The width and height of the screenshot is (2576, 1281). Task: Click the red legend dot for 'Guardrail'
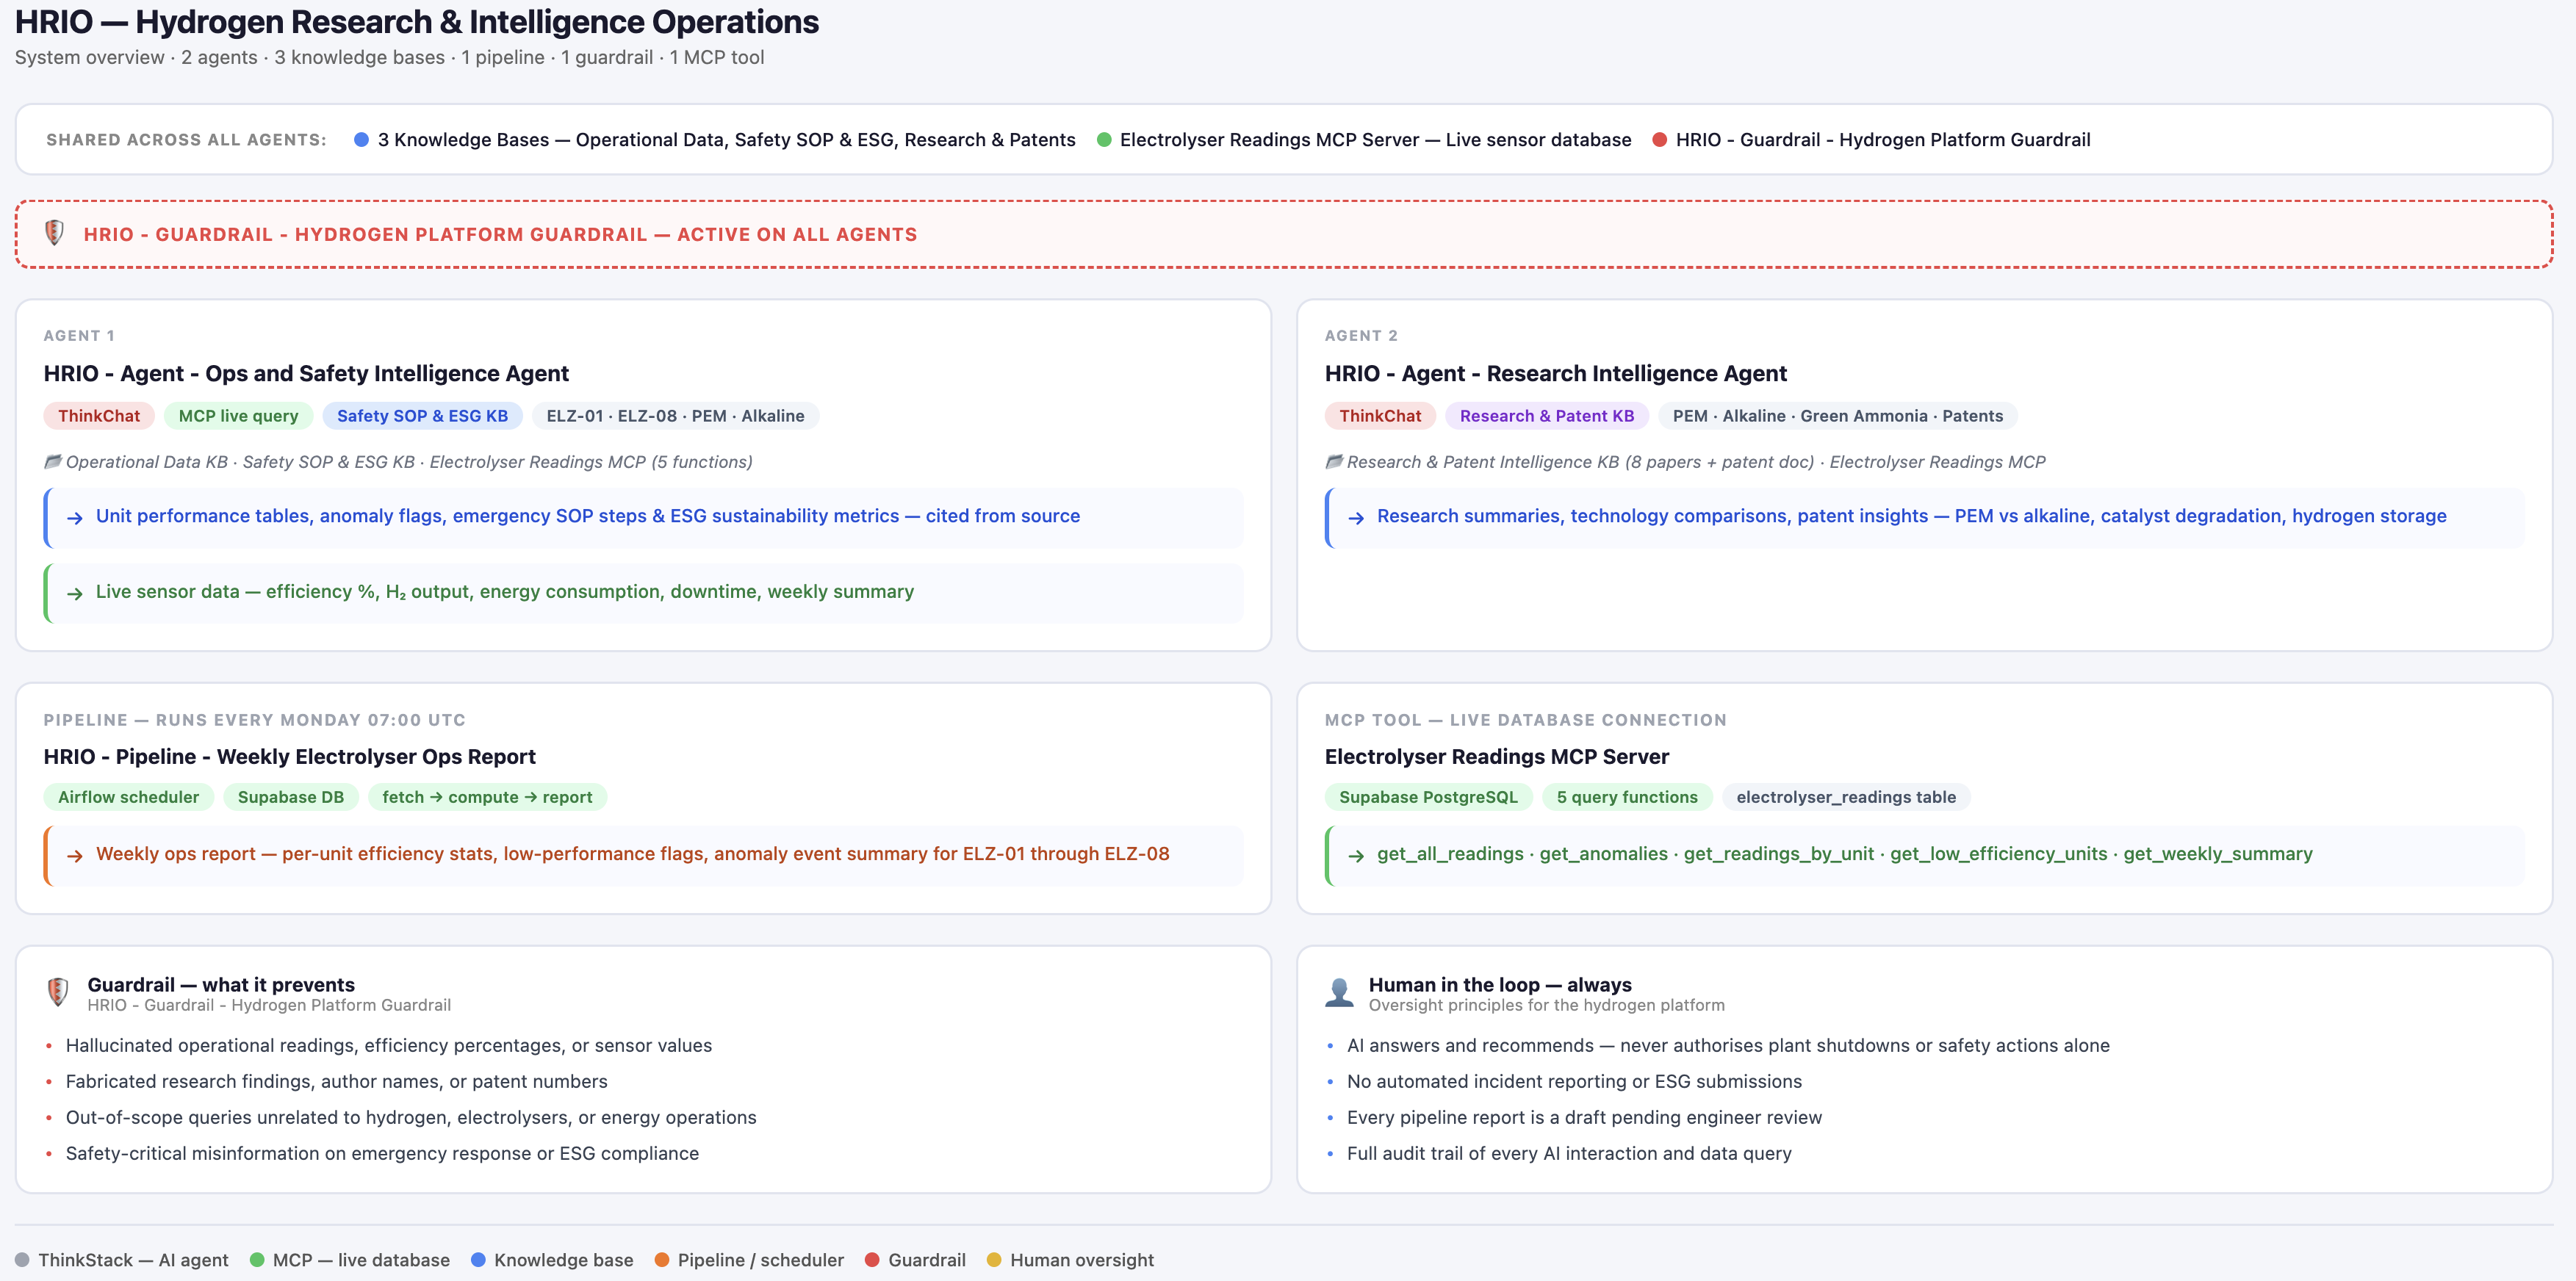(x=872, y=1260)
